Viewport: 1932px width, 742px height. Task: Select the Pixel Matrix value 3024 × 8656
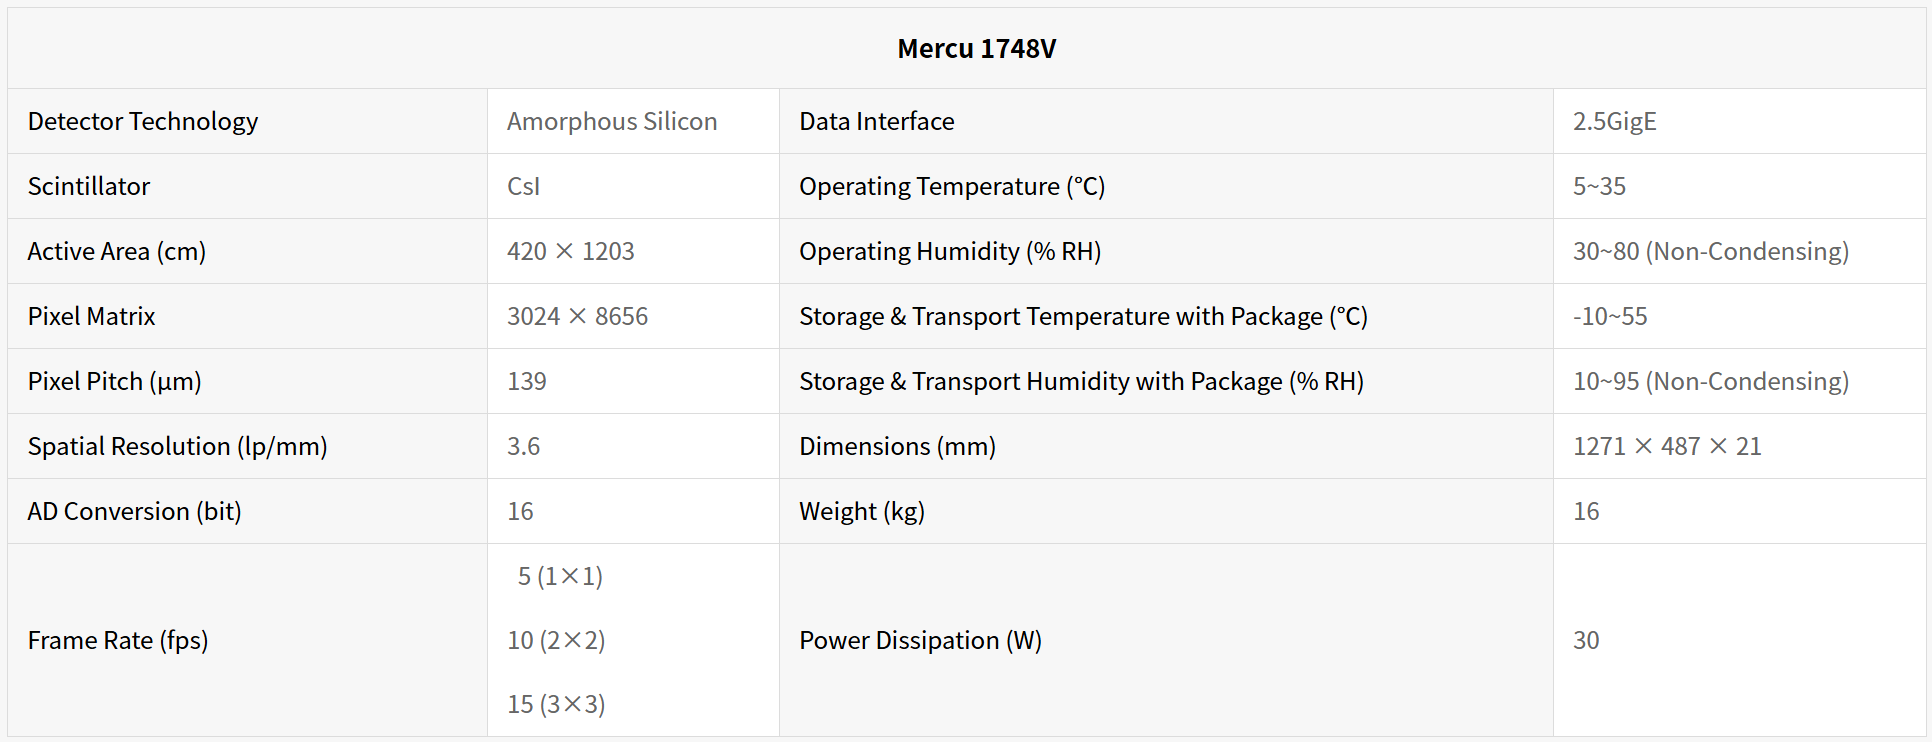(577, 317)
